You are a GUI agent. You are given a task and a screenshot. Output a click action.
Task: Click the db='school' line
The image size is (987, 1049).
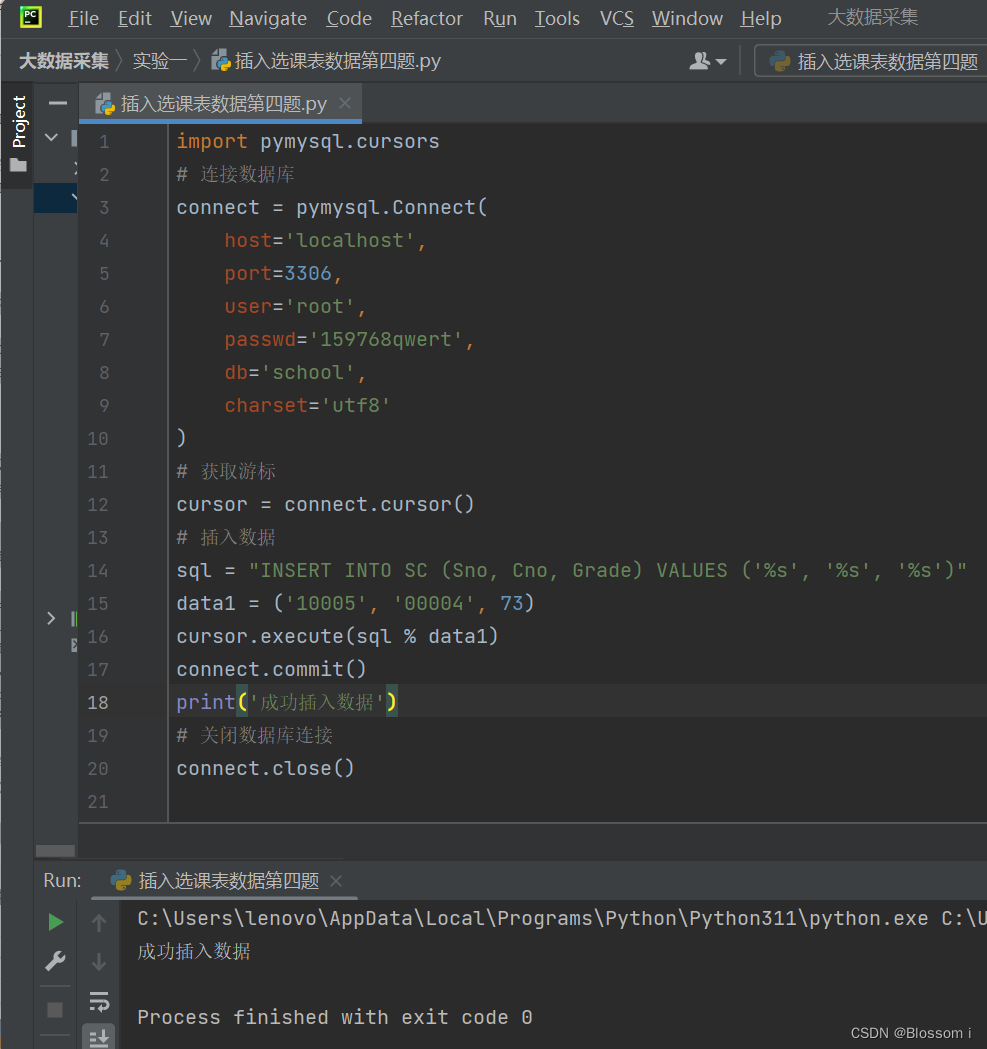(x=295, y=373)
